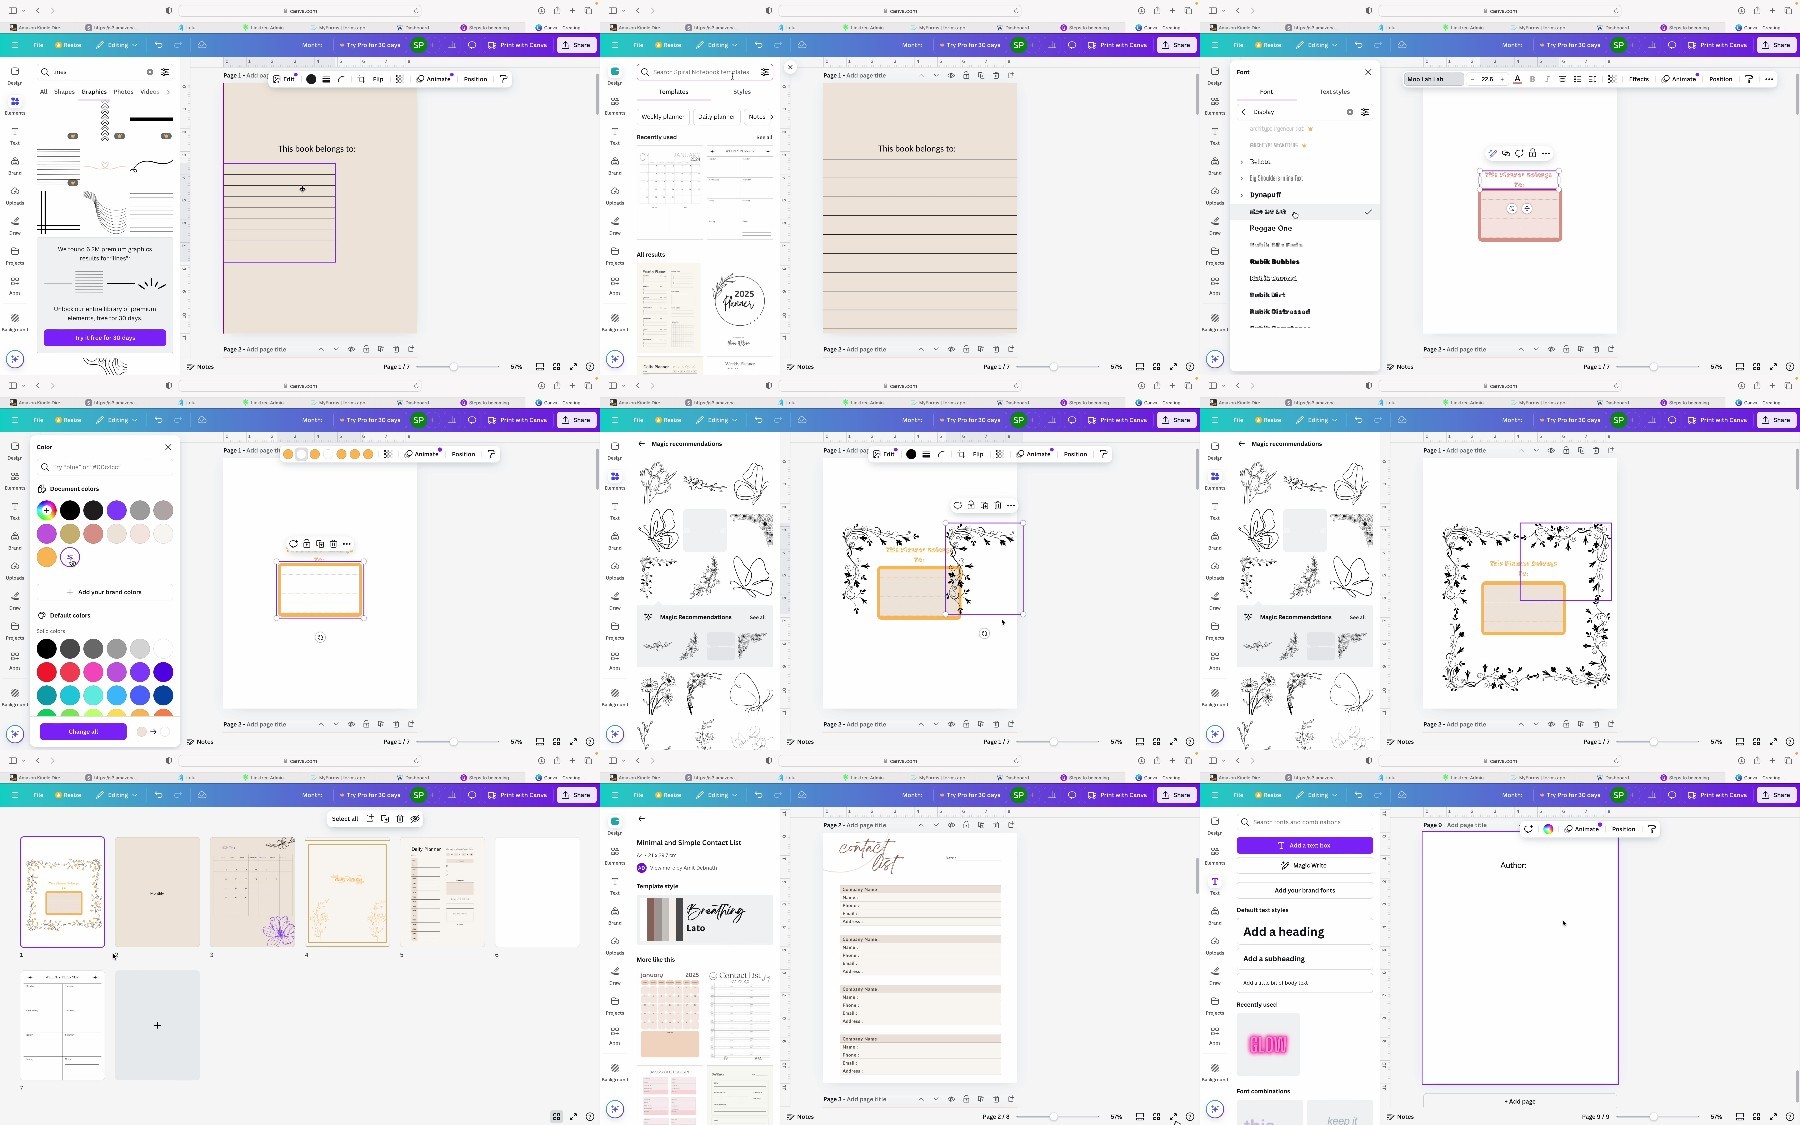The height and width of the screenshot is (1125, 1800).
Task: Open the Shapes tab in the lines search
Action: (x=64, y=92)
